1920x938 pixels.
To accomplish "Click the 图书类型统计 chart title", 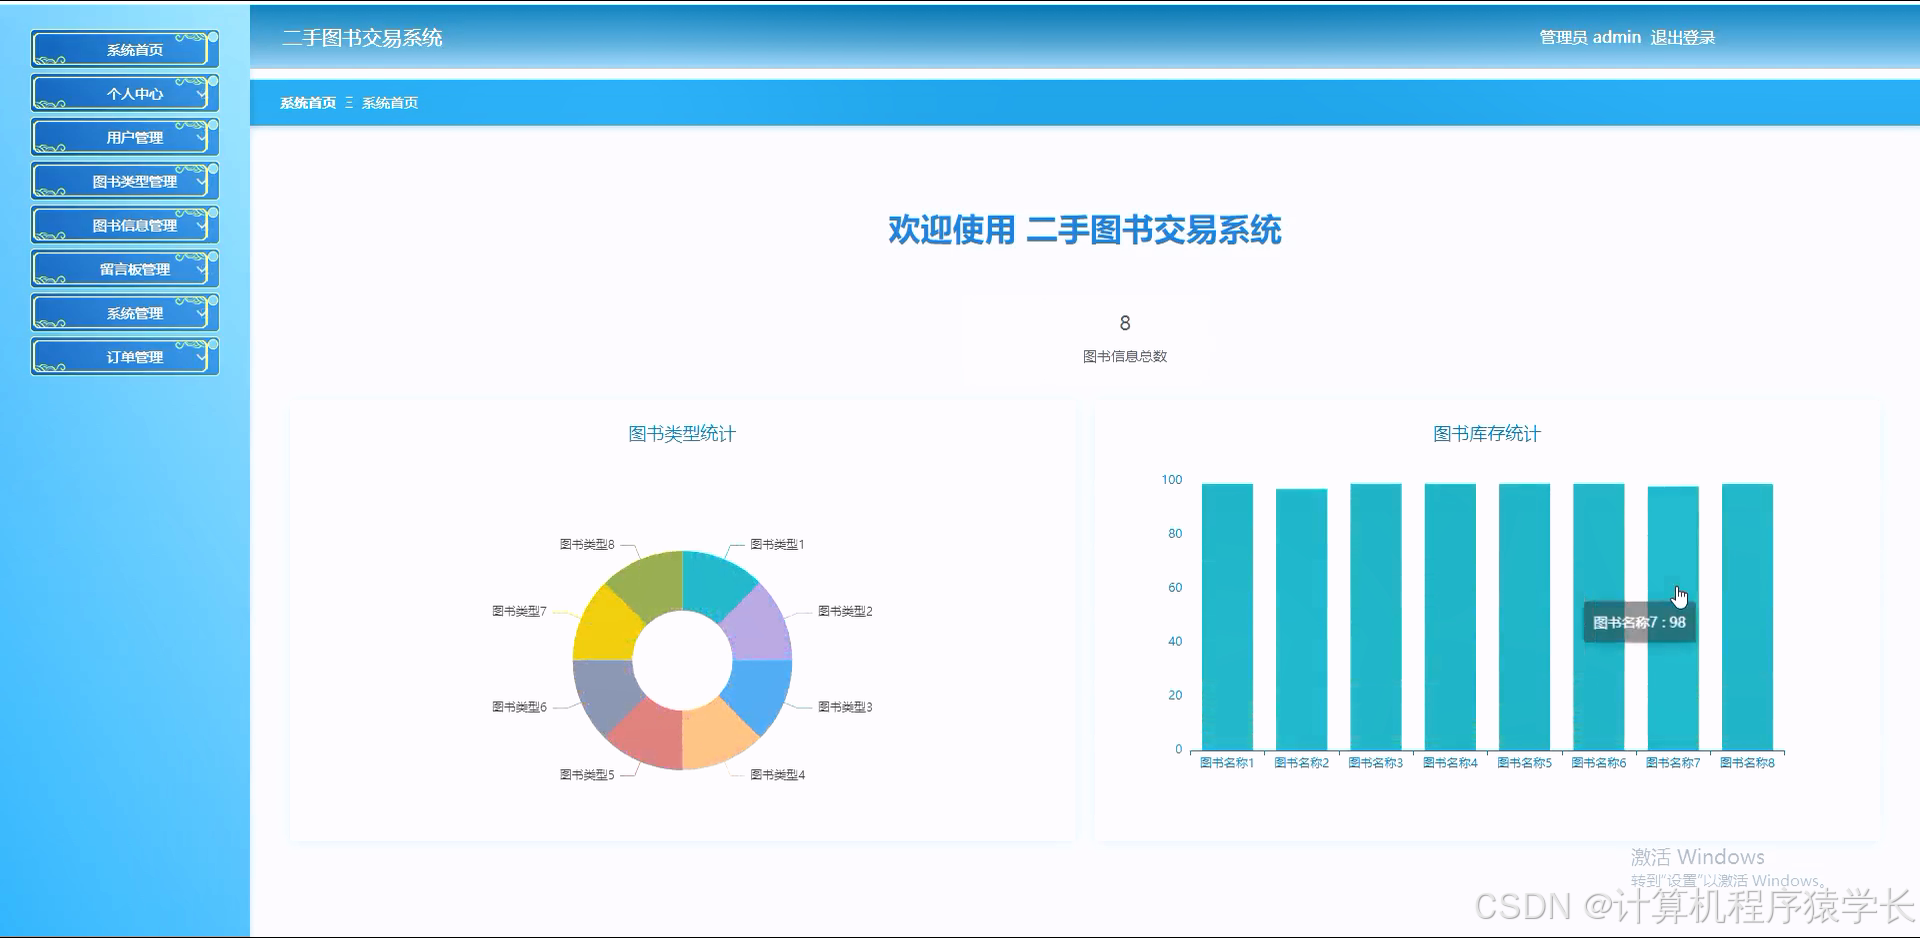I will [x=682, y=434].
